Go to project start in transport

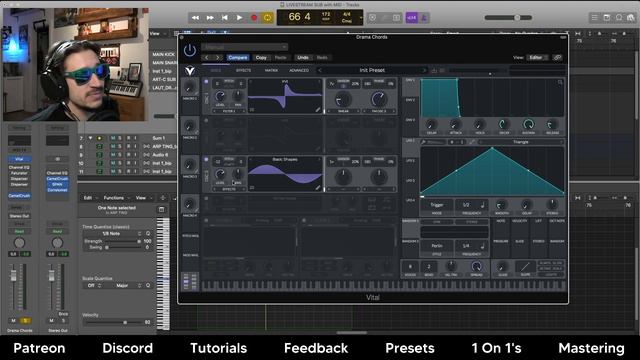(x=224, y=18)
